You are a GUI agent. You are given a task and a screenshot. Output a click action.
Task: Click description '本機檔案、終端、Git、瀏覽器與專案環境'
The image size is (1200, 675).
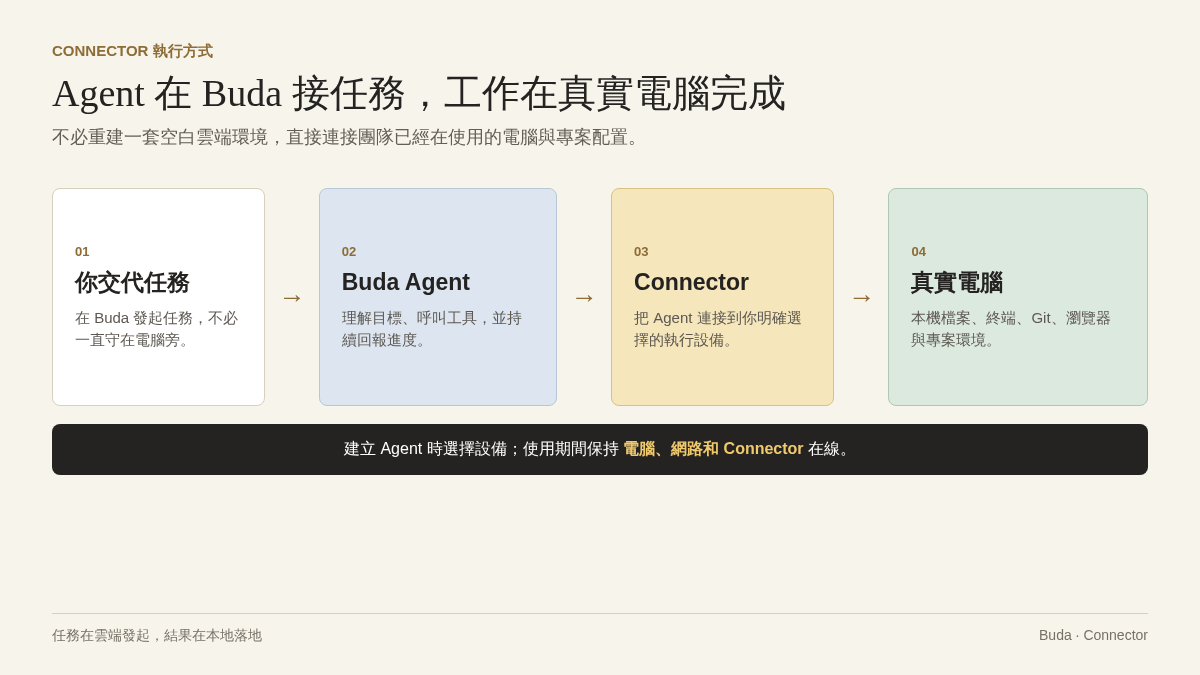(x=1011, y=329)
